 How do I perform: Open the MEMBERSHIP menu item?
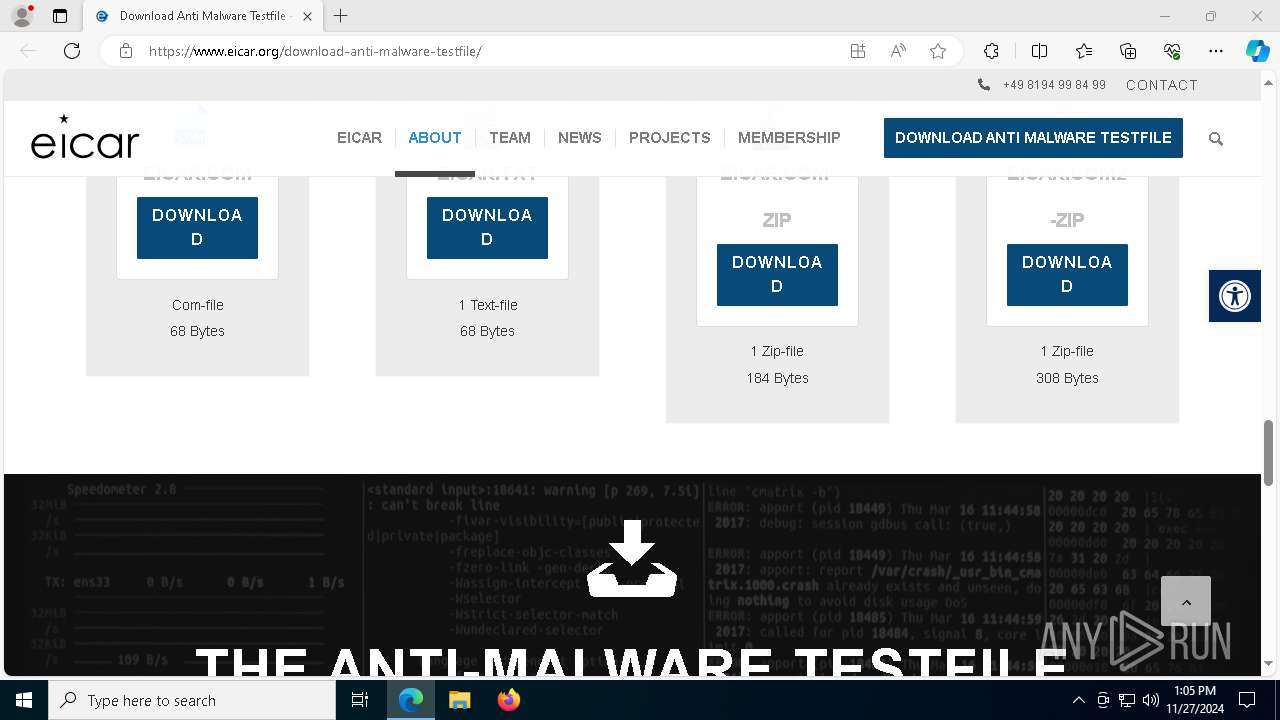coord(789,138)
